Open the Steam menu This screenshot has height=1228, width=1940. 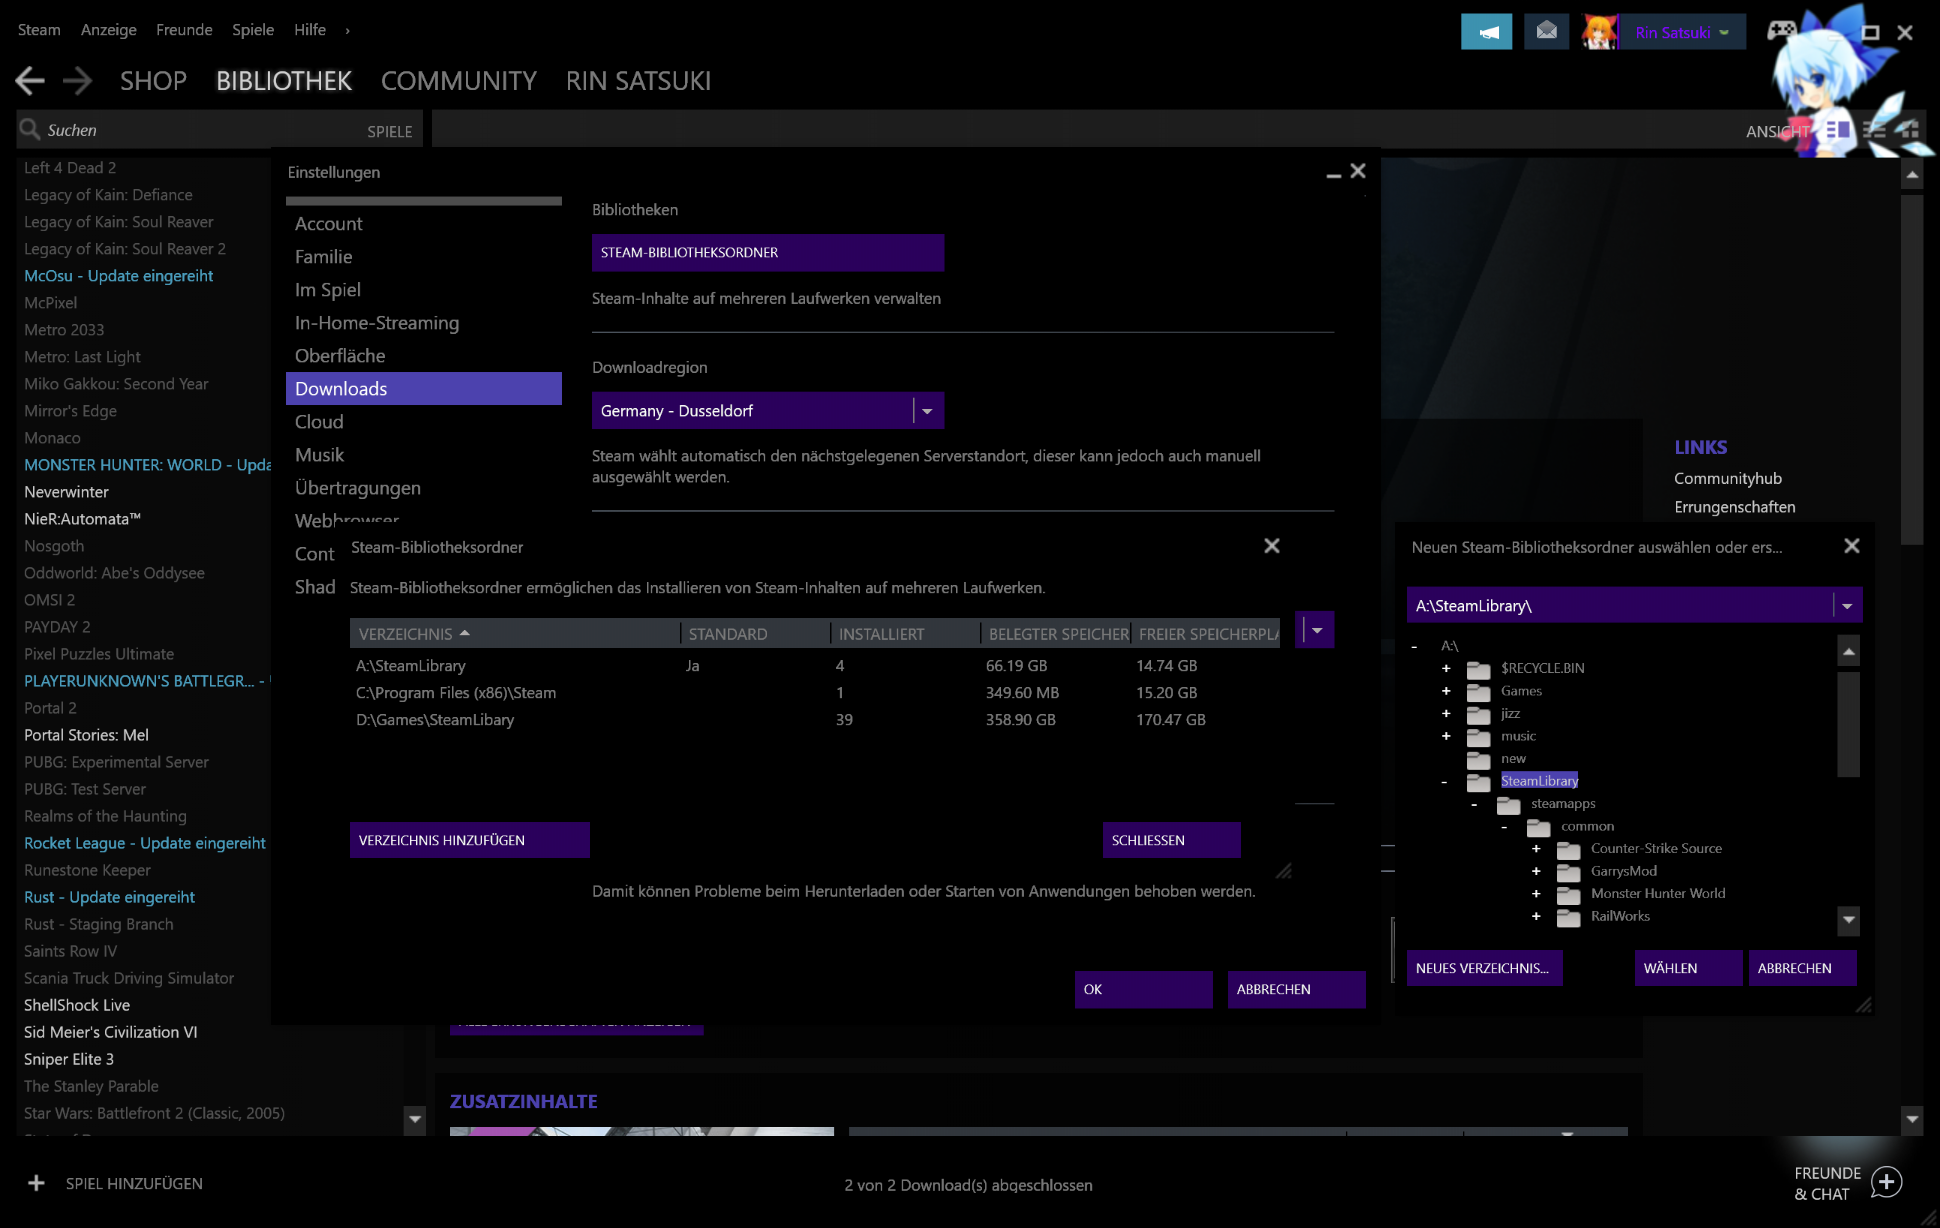coord(39,30)
